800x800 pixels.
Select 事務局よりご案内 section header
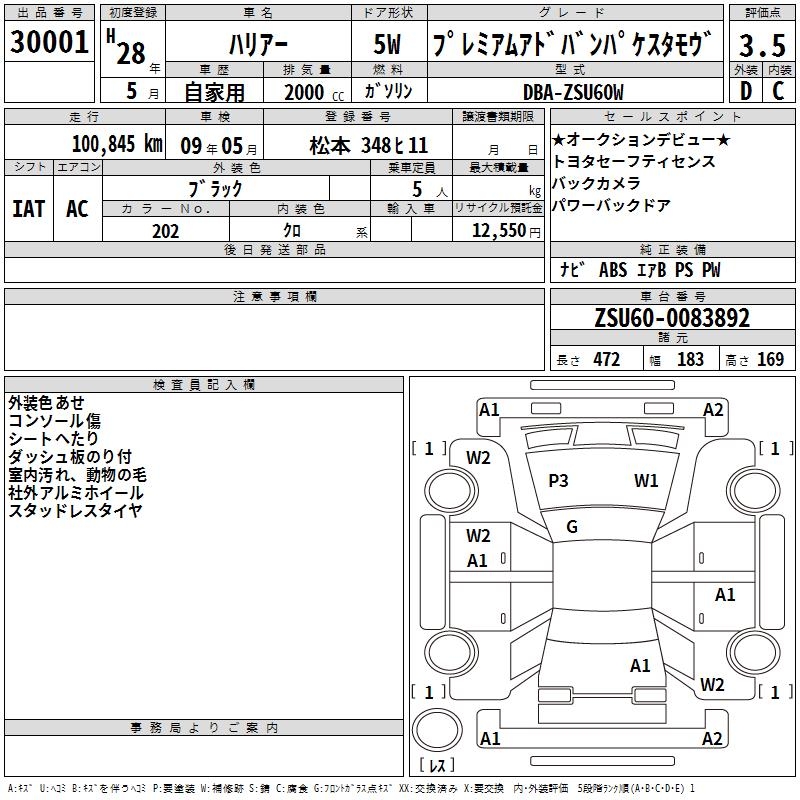pos(204,728)
